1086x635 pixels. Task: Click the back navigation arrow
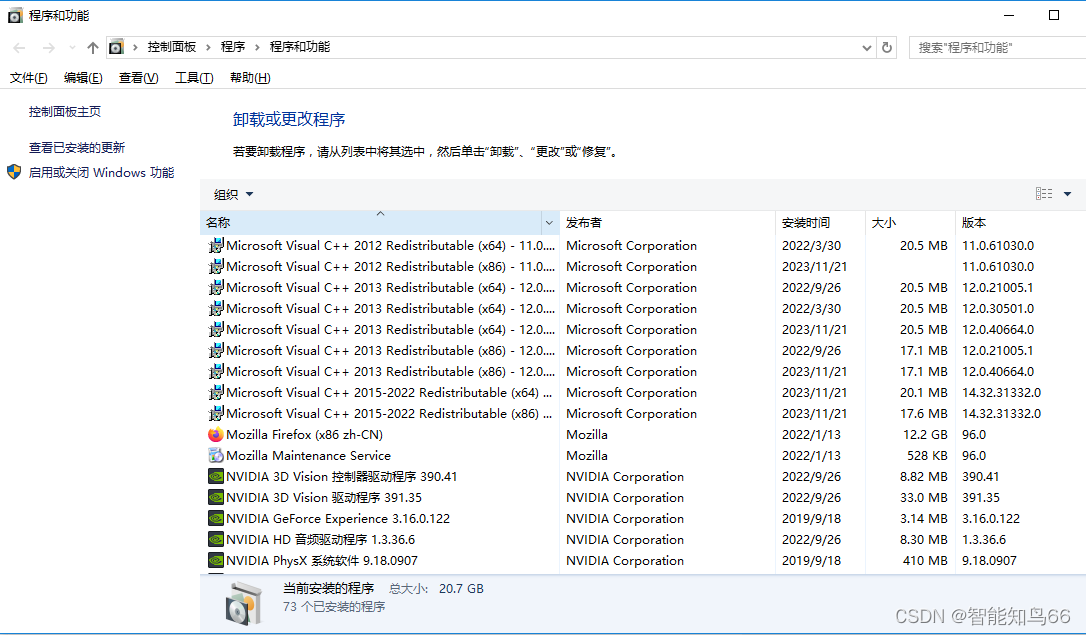point(19,48)
